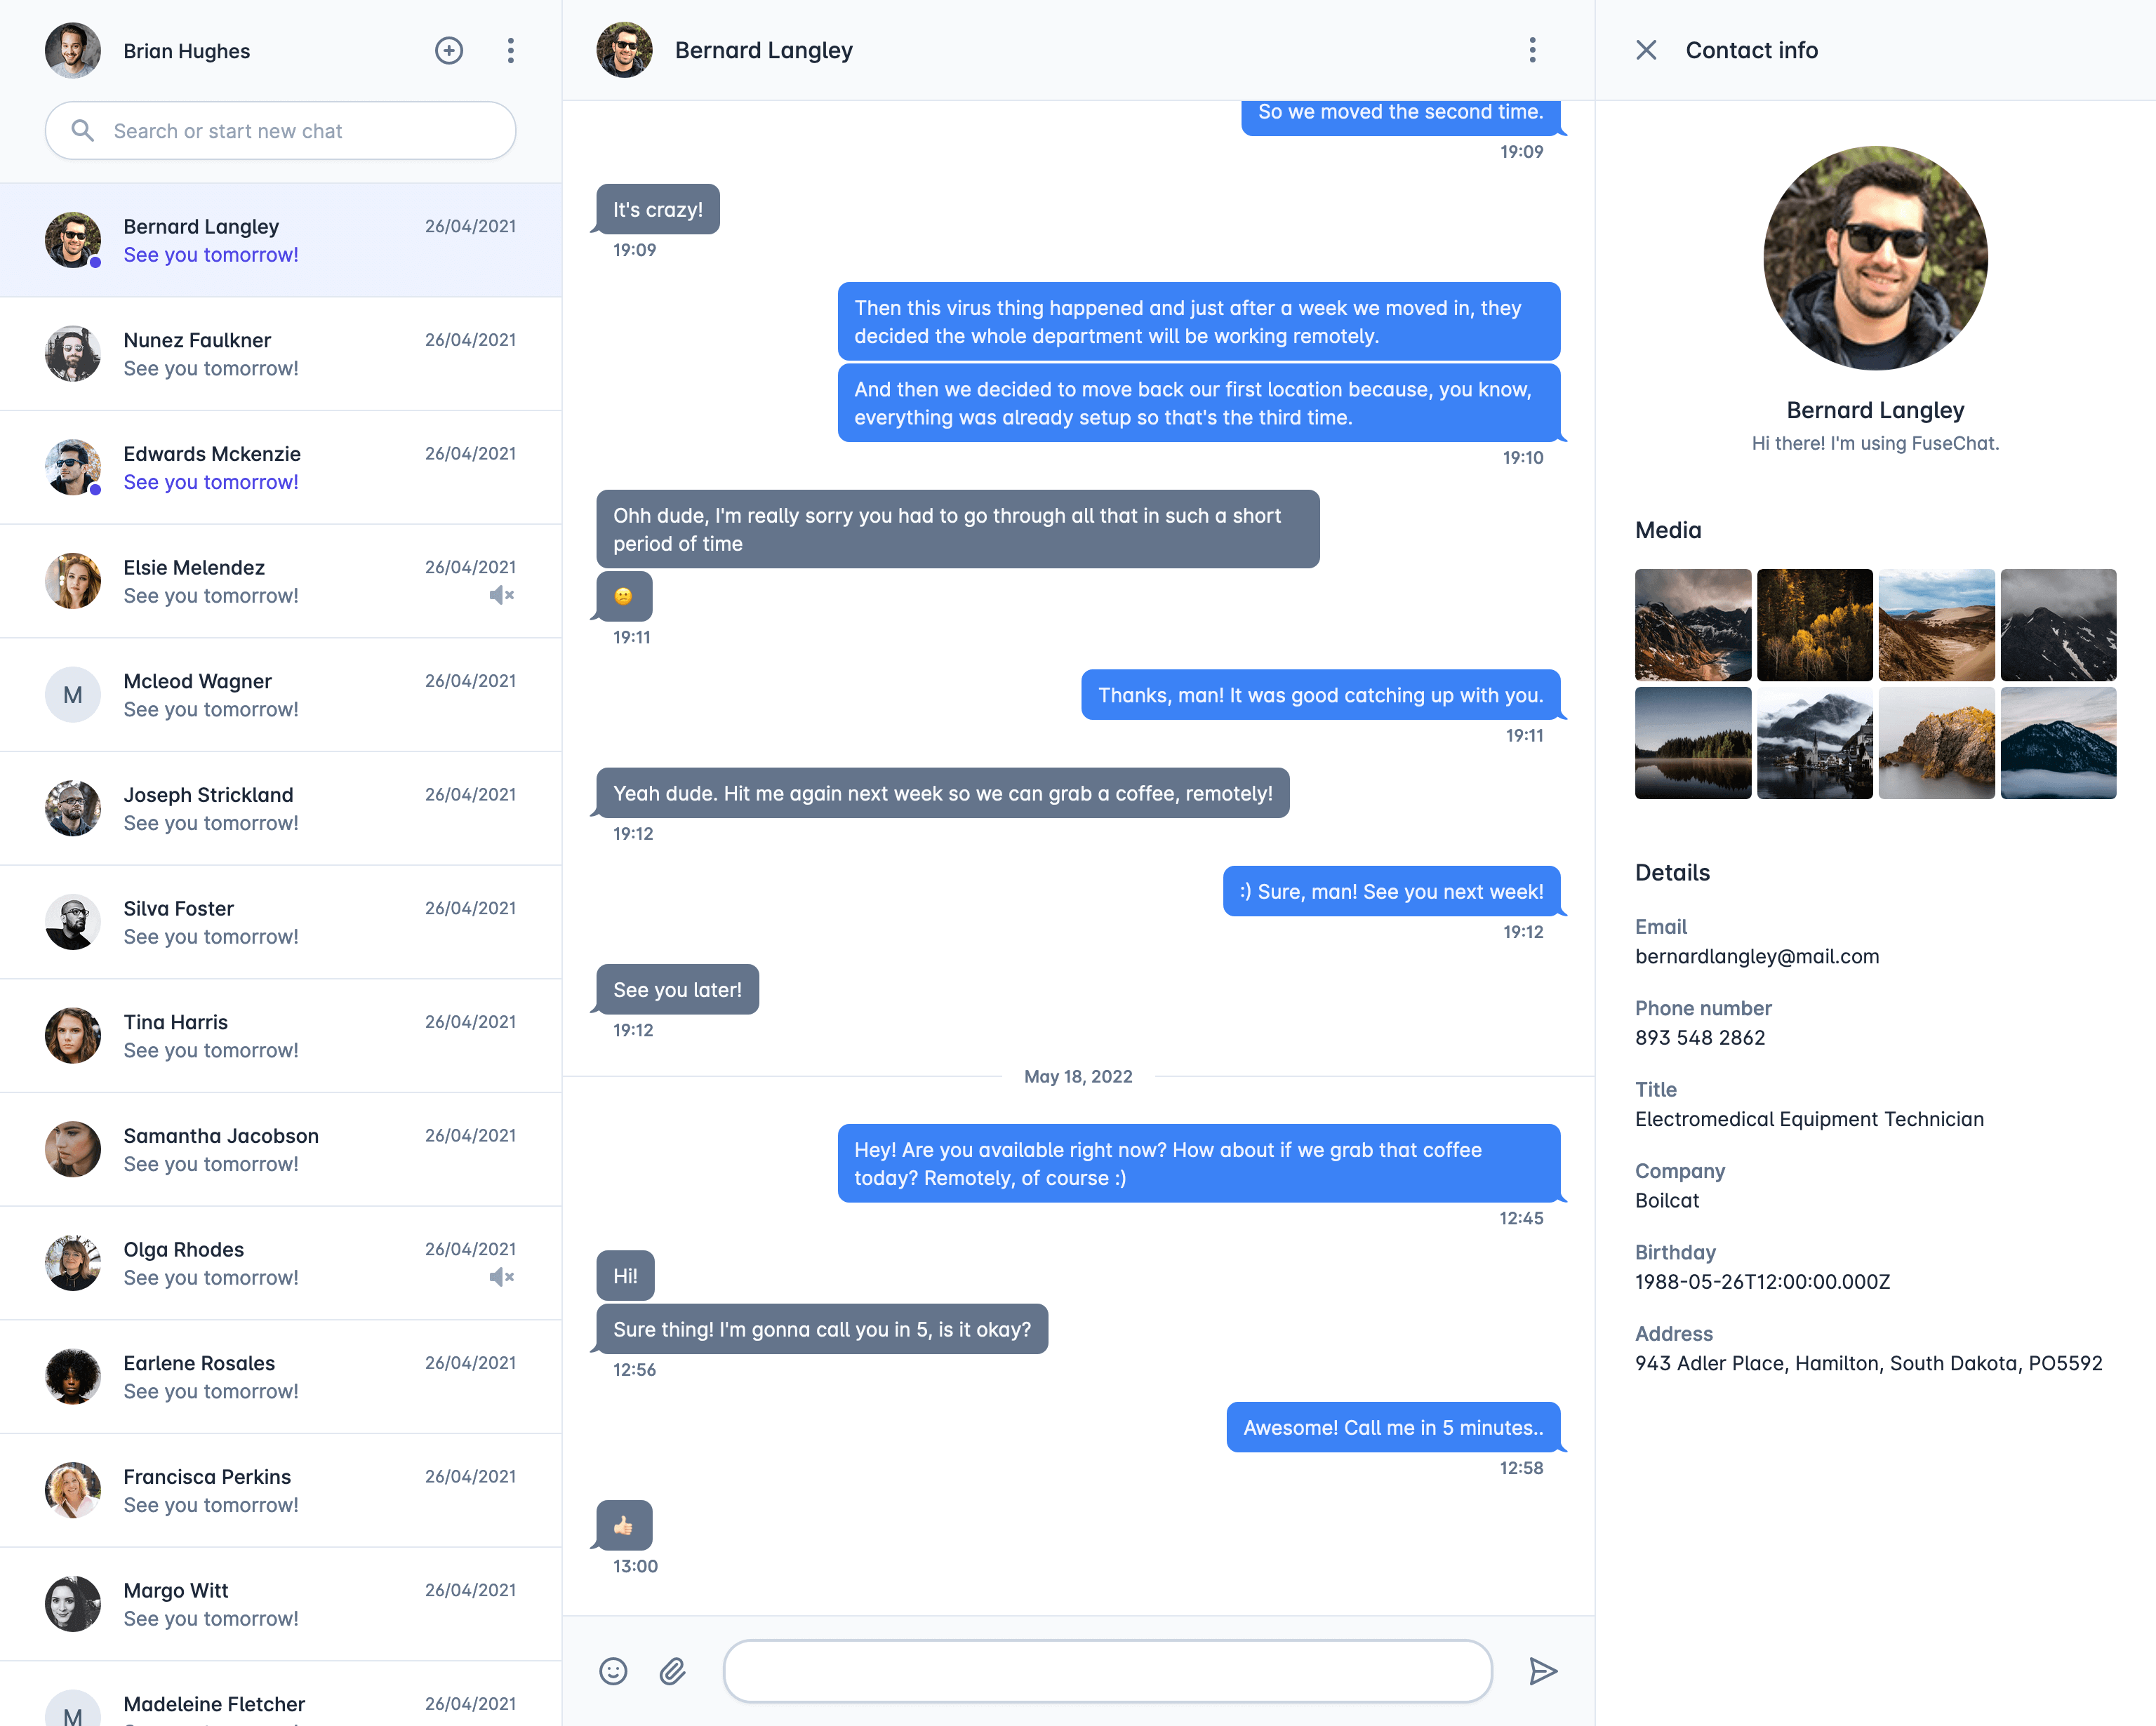Send the message with paper plane icon
The height and width of the screenshot is (1726, 2156).
1543,1671
